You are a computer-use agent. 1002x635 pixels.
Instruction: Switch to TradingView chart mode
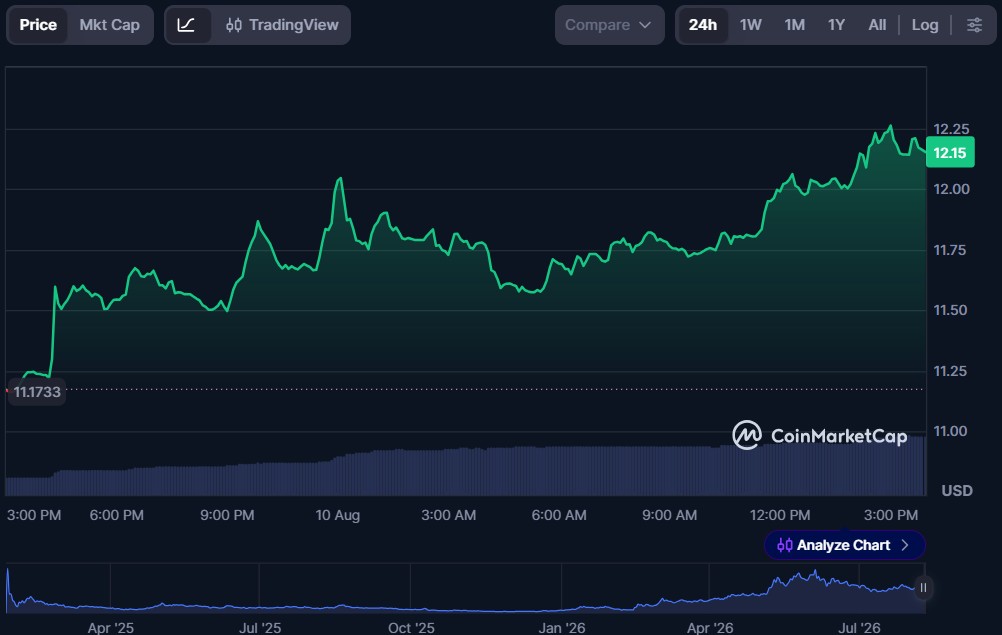coord(282,25)
